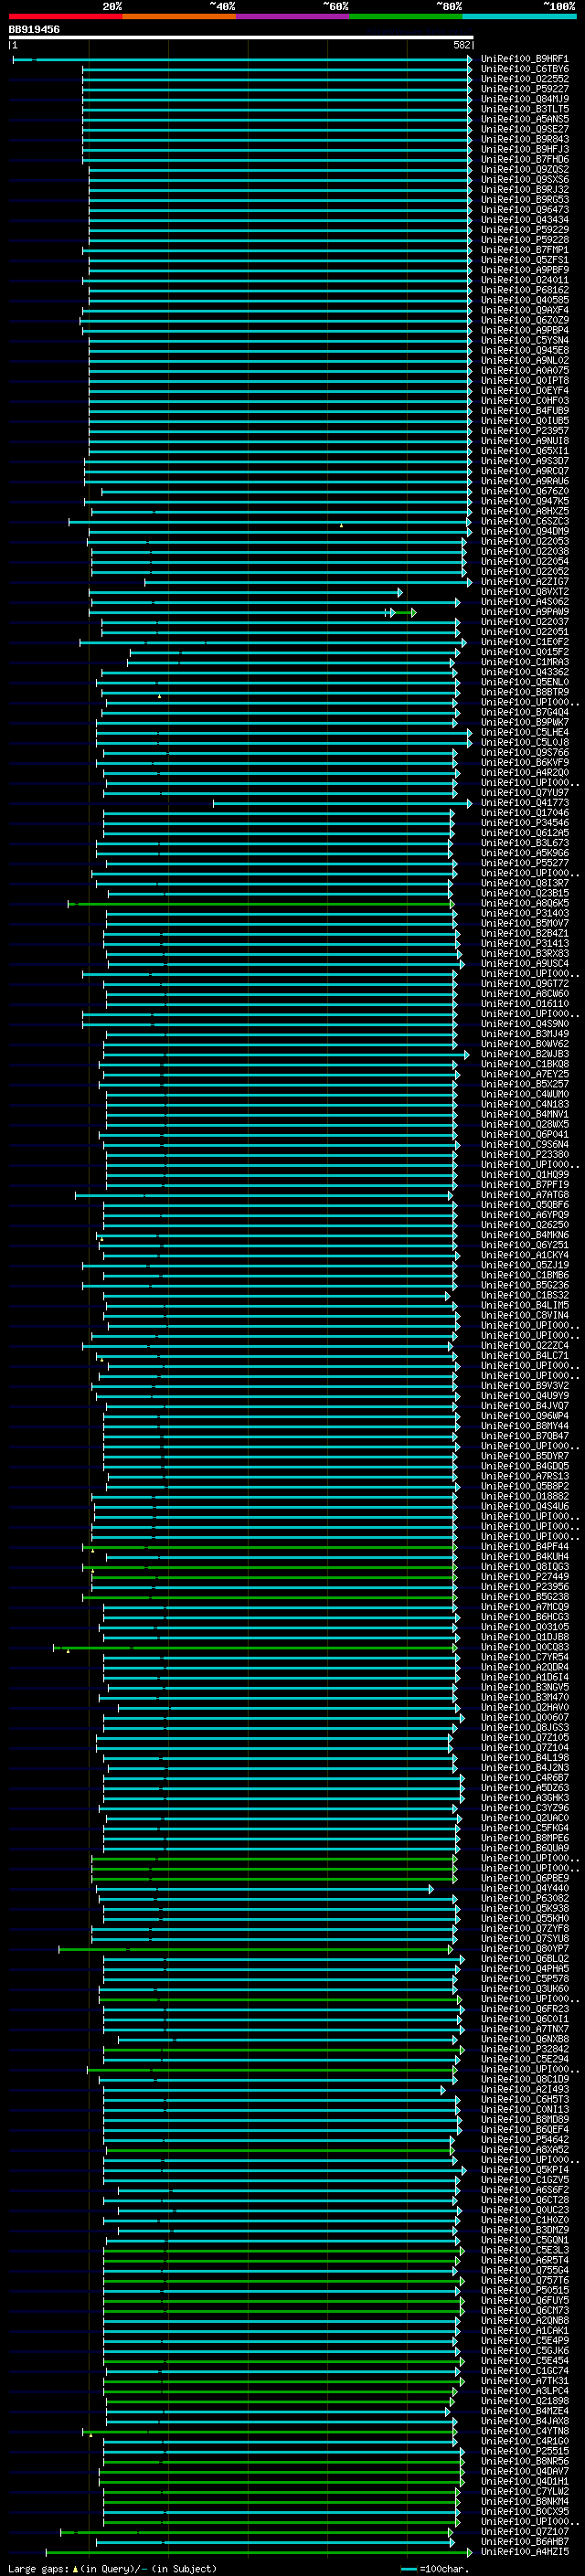The height and width of the screenshot is (2576, 585).
Task: Select the UniRef100_P68162 label
Action: point(524,290)
